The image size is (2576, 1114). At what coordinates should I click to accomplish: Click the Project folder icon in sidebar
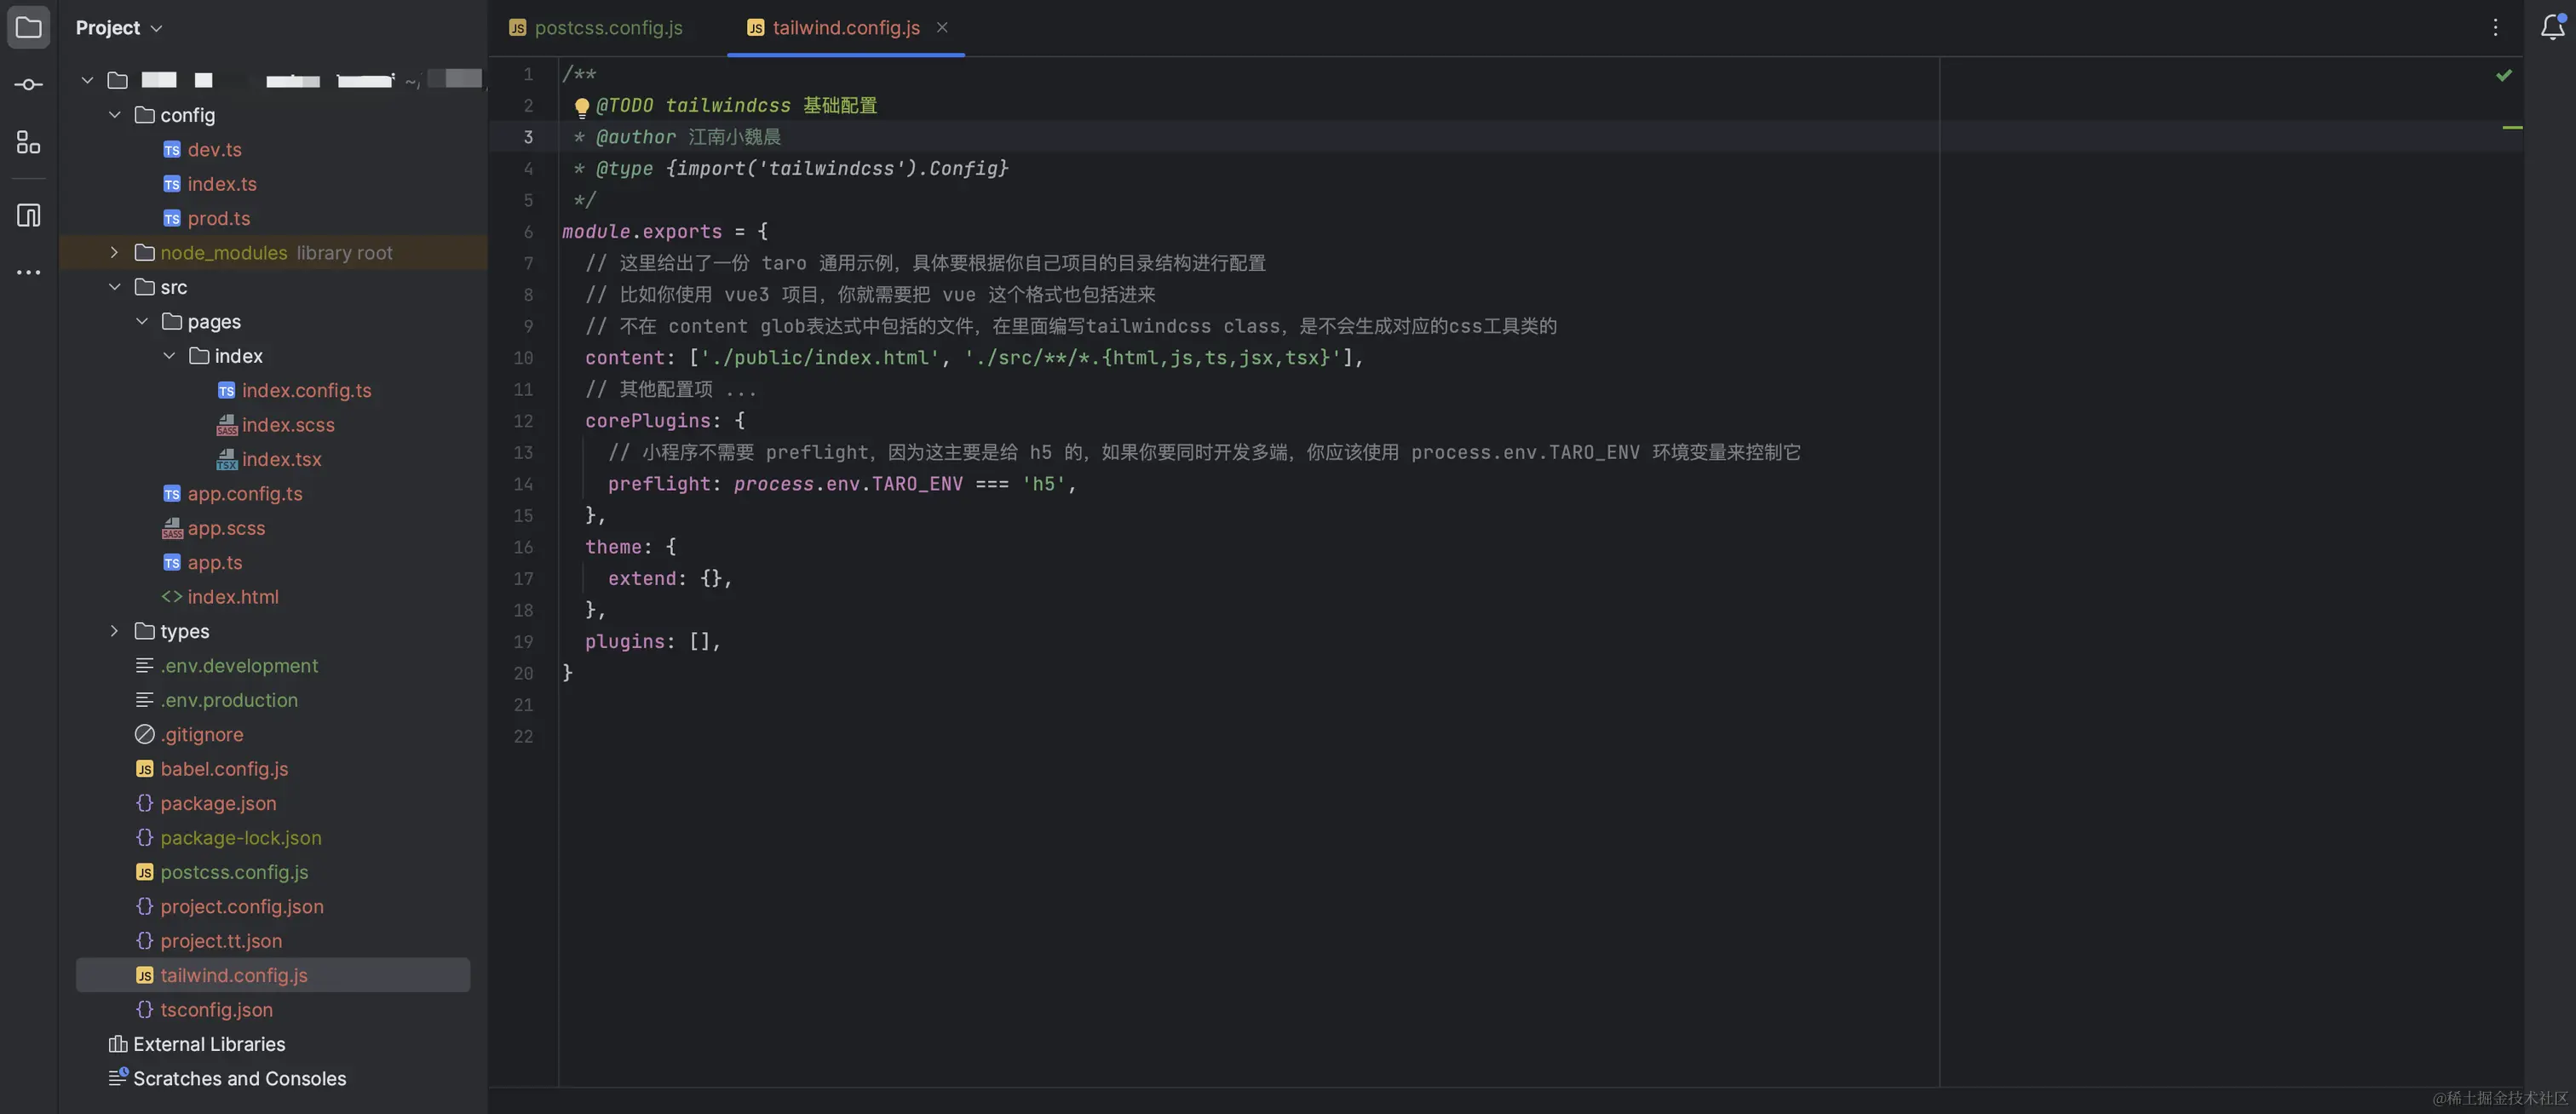pyautogui.click(x=28, y=27)
